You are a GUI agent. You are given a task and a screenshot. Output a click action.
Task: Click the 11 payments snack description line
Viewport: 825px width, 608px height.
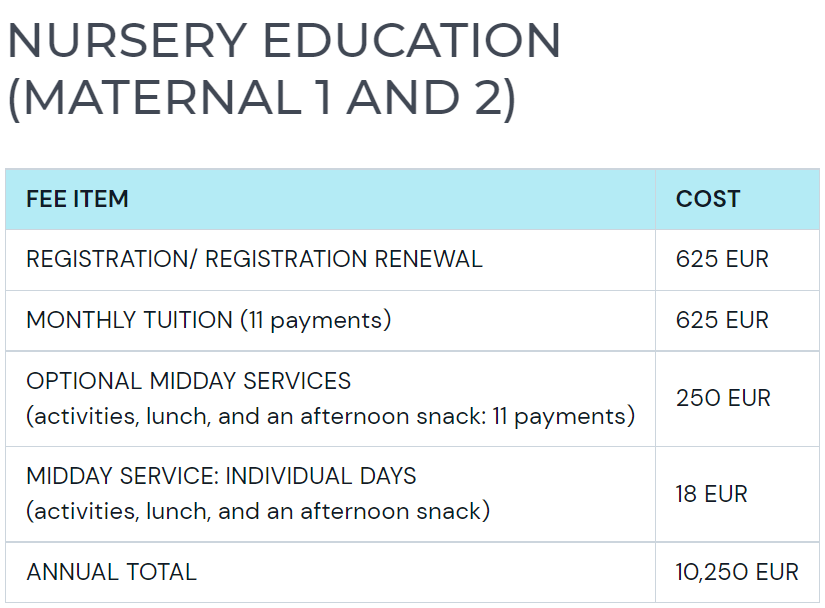click(330, 417)
